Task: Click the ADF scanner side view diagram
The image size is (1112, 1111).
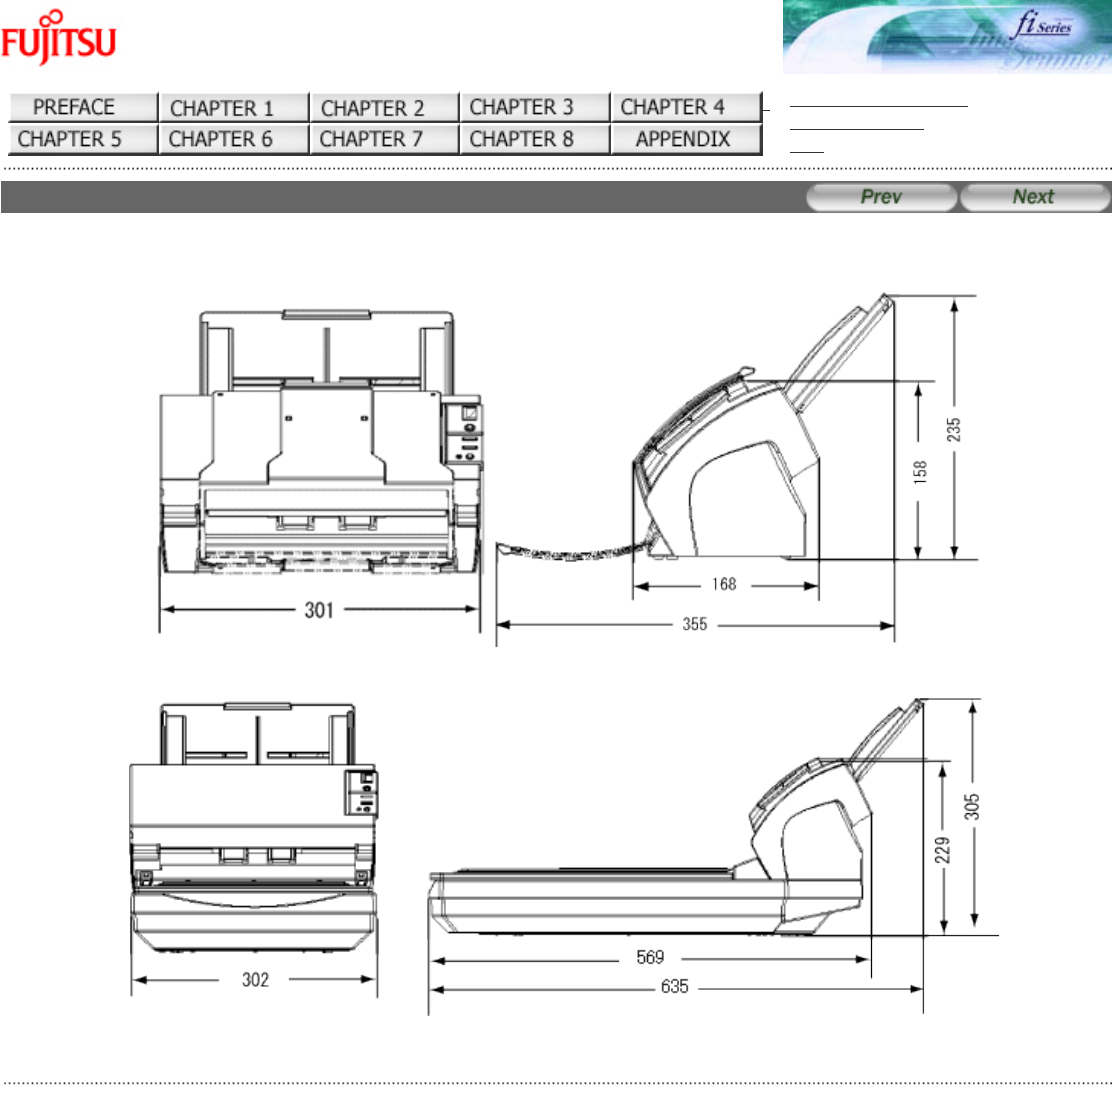Action: [x=695, y=428]
